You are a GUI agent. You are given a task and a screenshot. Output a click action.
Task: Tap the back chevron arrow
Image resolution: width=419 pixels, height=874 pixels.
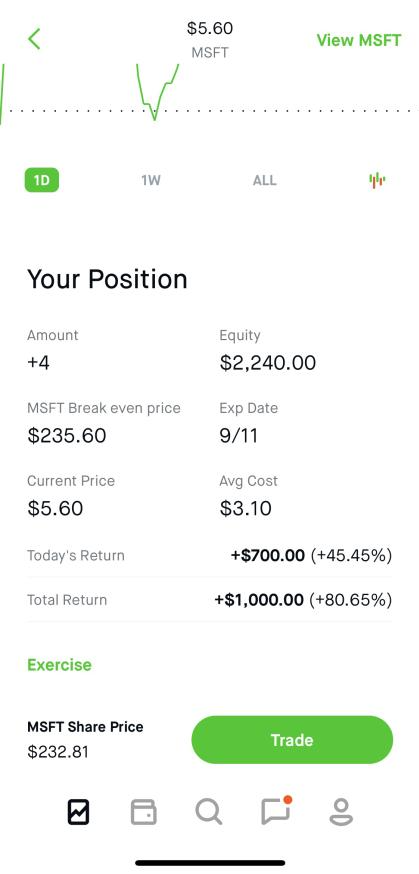(x=34, y=39)
